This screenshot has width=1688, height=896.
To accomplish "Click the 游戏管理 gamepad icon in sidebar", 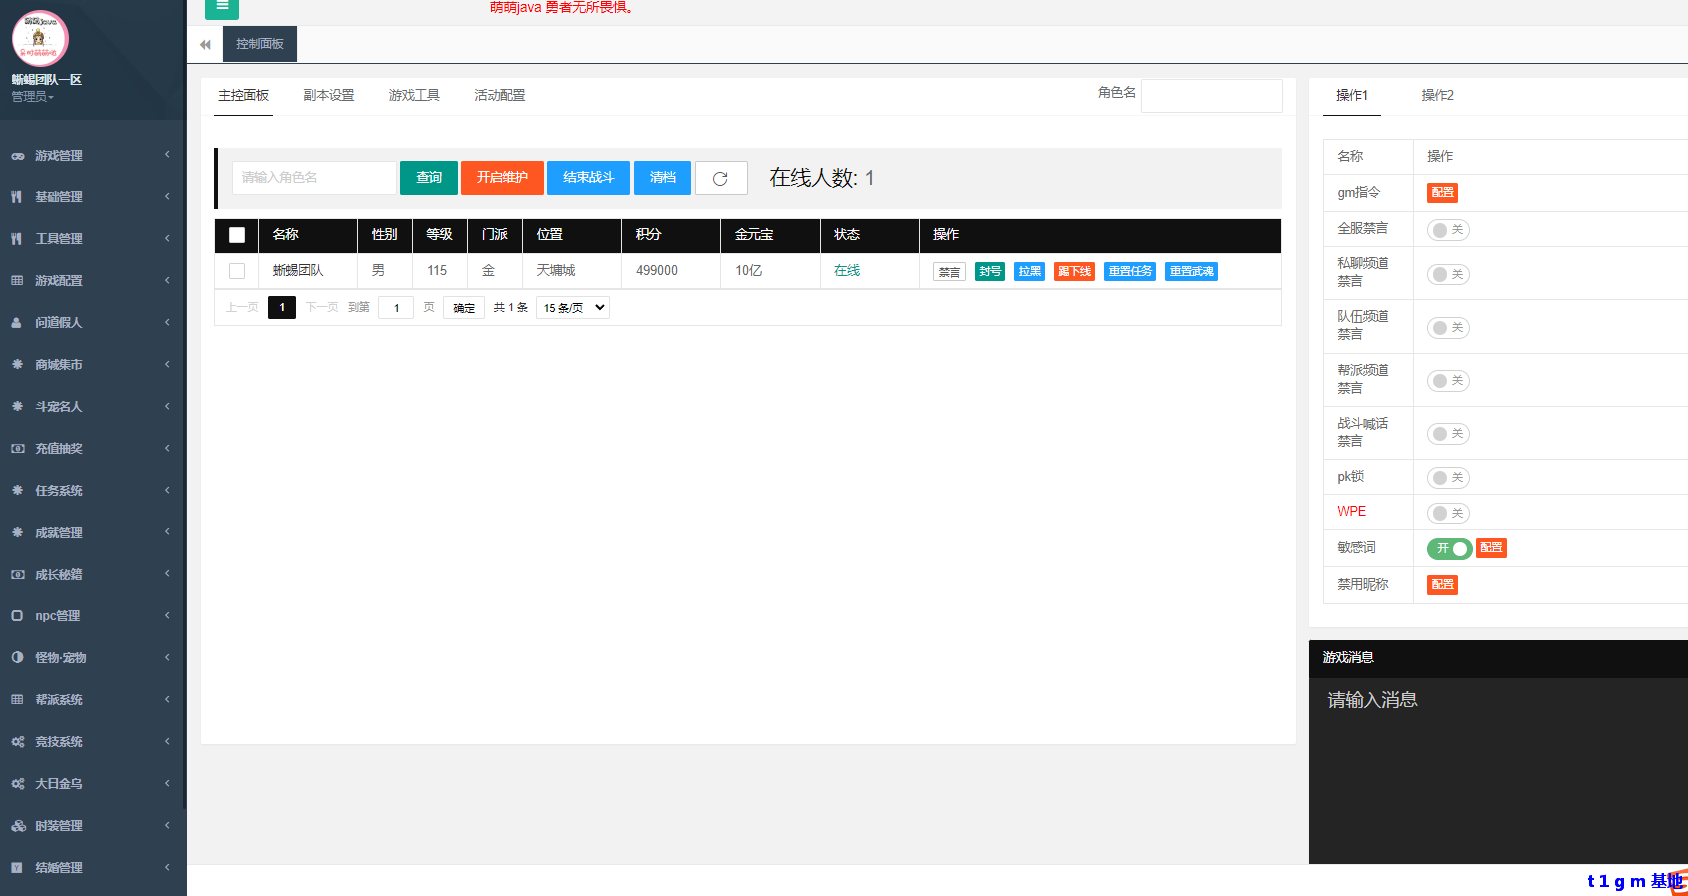I will click(17, 156).
